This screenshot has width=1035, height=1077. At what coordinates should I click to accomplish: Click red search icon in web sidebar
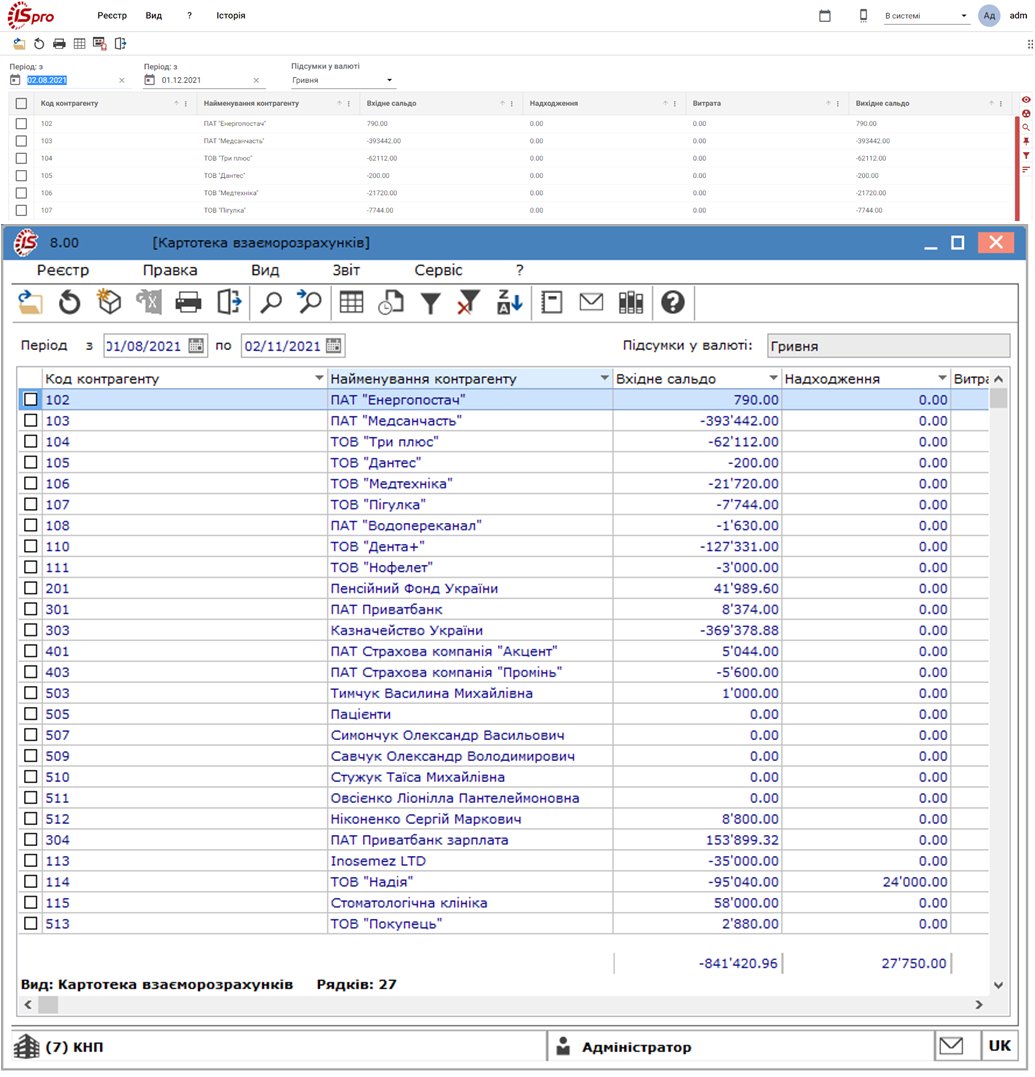(1026, 128)
